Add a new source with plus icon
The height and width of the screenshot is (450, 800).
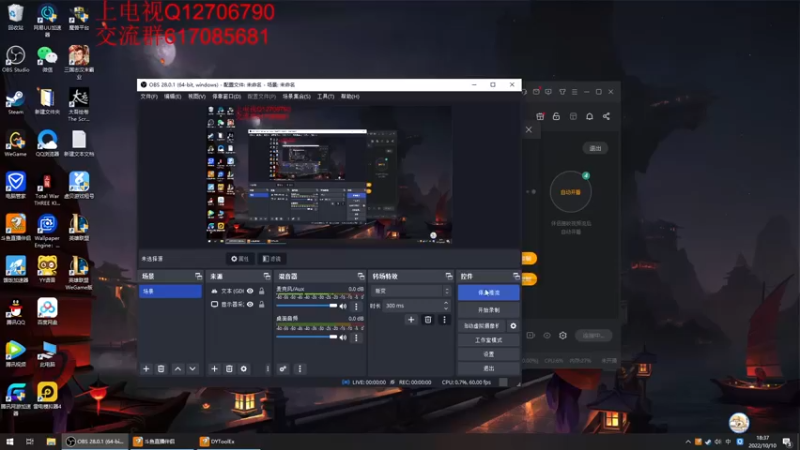214,368
